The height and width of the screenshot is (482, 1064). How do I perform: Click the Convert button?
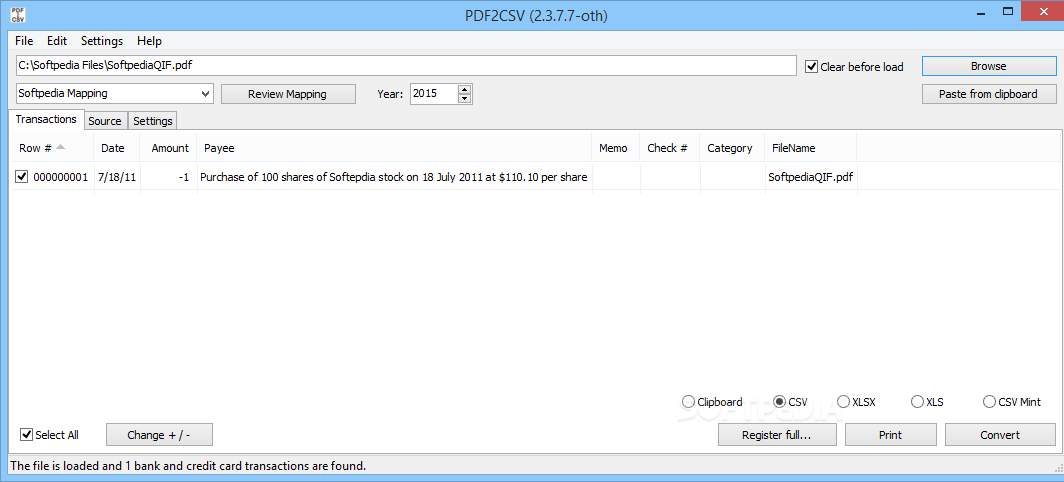coord(1000,434)
